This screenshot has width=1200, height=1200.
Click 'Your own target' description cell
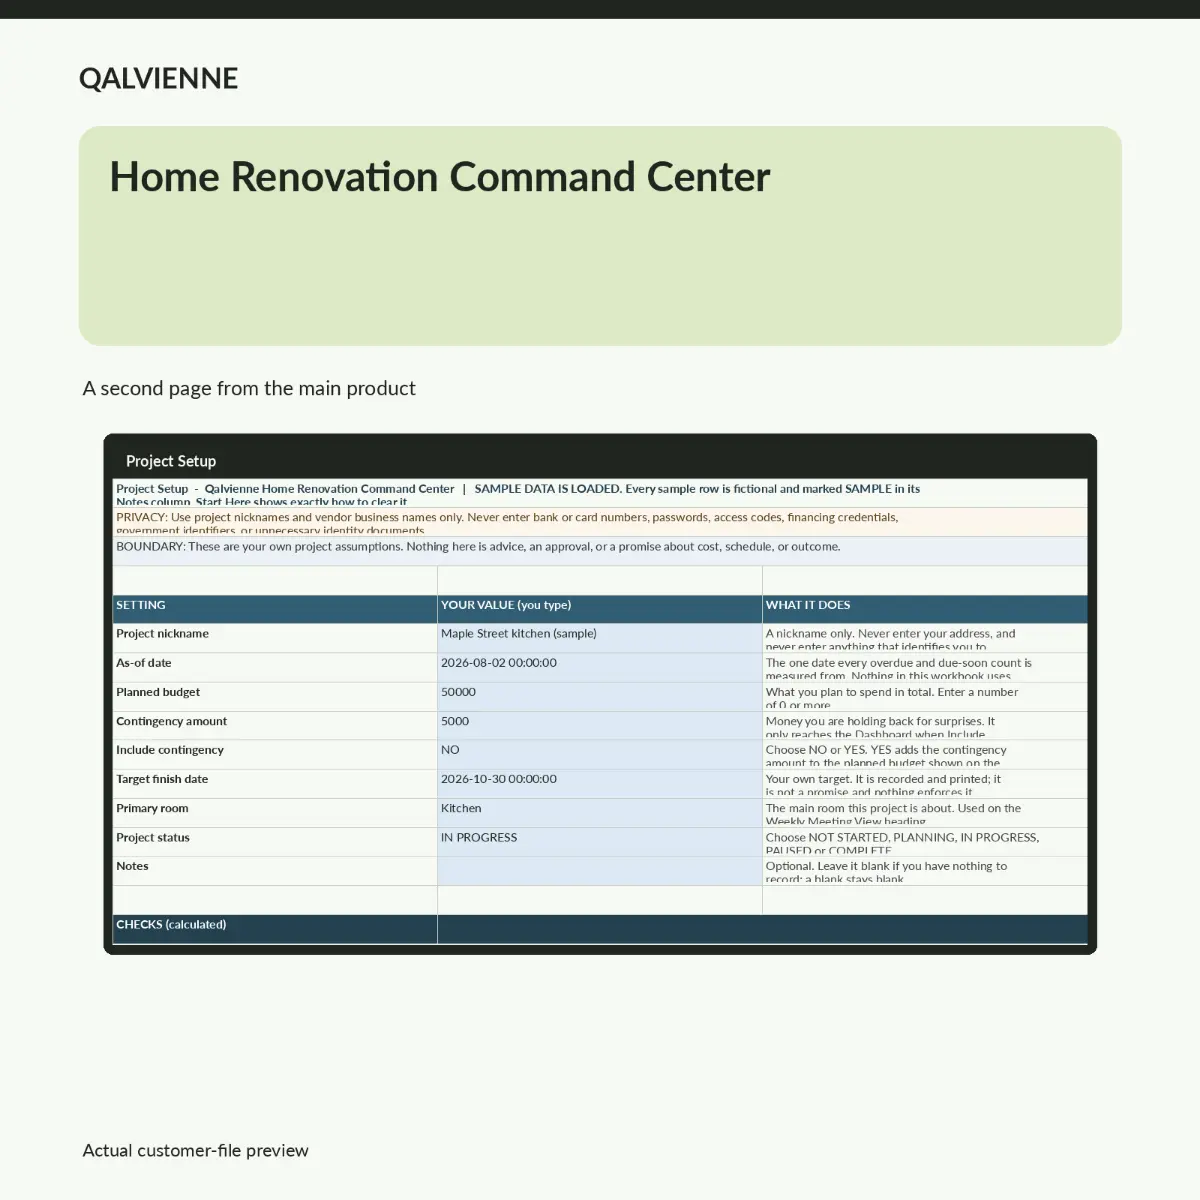pos(925,783)
